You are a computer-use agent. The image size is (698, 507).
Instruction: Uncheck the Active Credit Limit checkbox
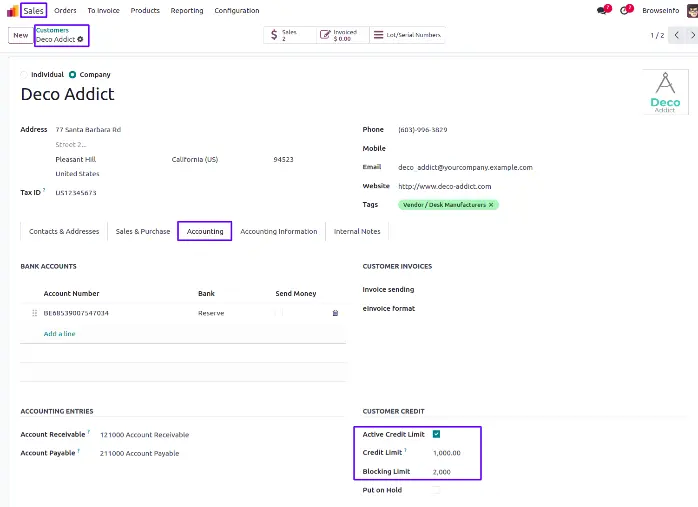(436, 434)
